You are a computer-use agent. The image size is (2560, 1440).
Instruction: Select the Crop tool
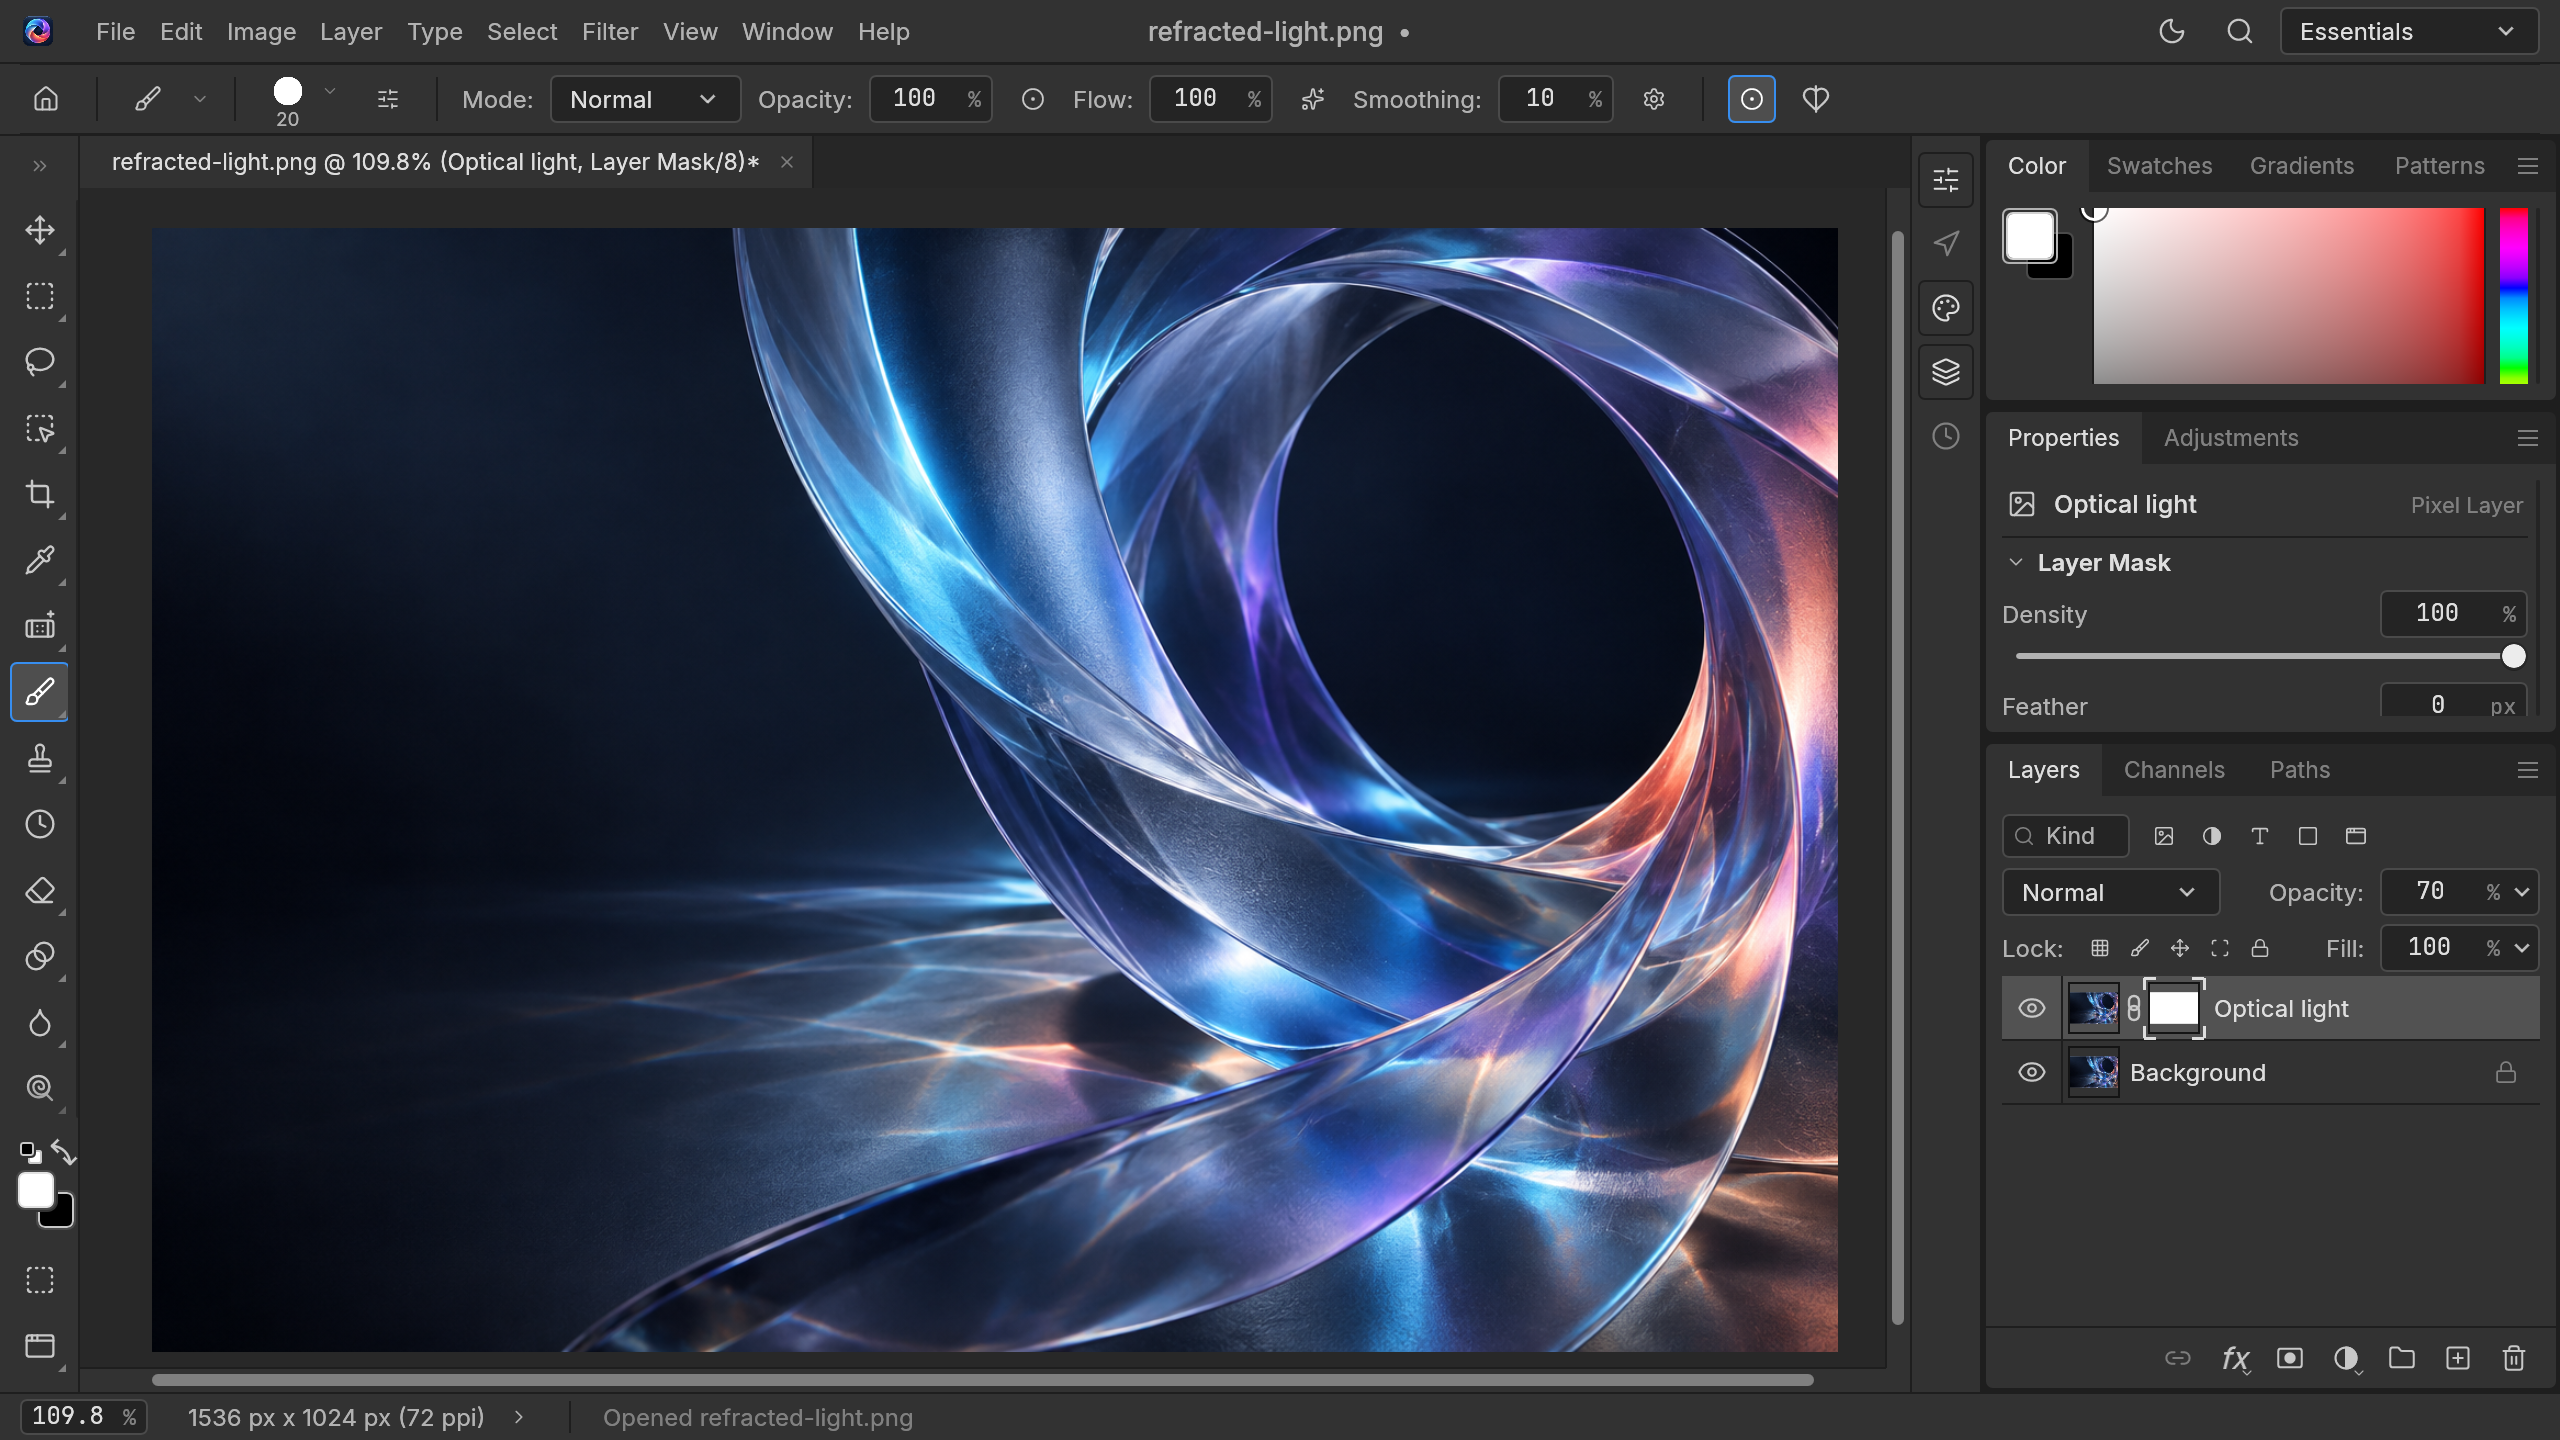40,494
